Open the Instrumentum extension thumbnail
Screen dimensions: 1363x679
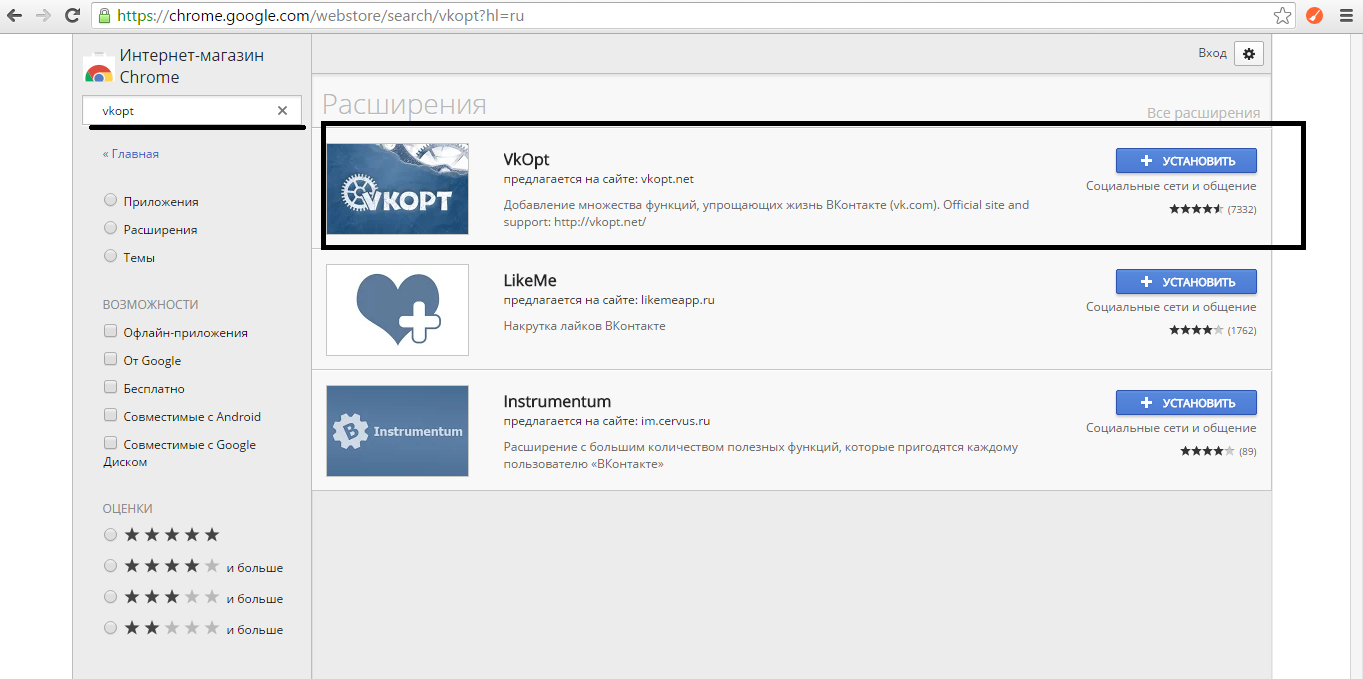point(397,431)
